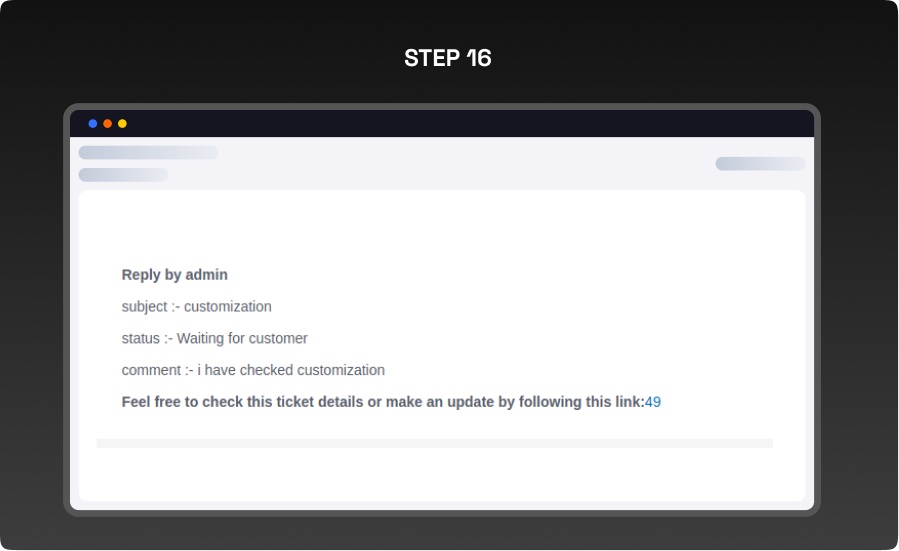
Task: Click the STEP 16 title
Action: pyautogui.click(x=448, y=58)
